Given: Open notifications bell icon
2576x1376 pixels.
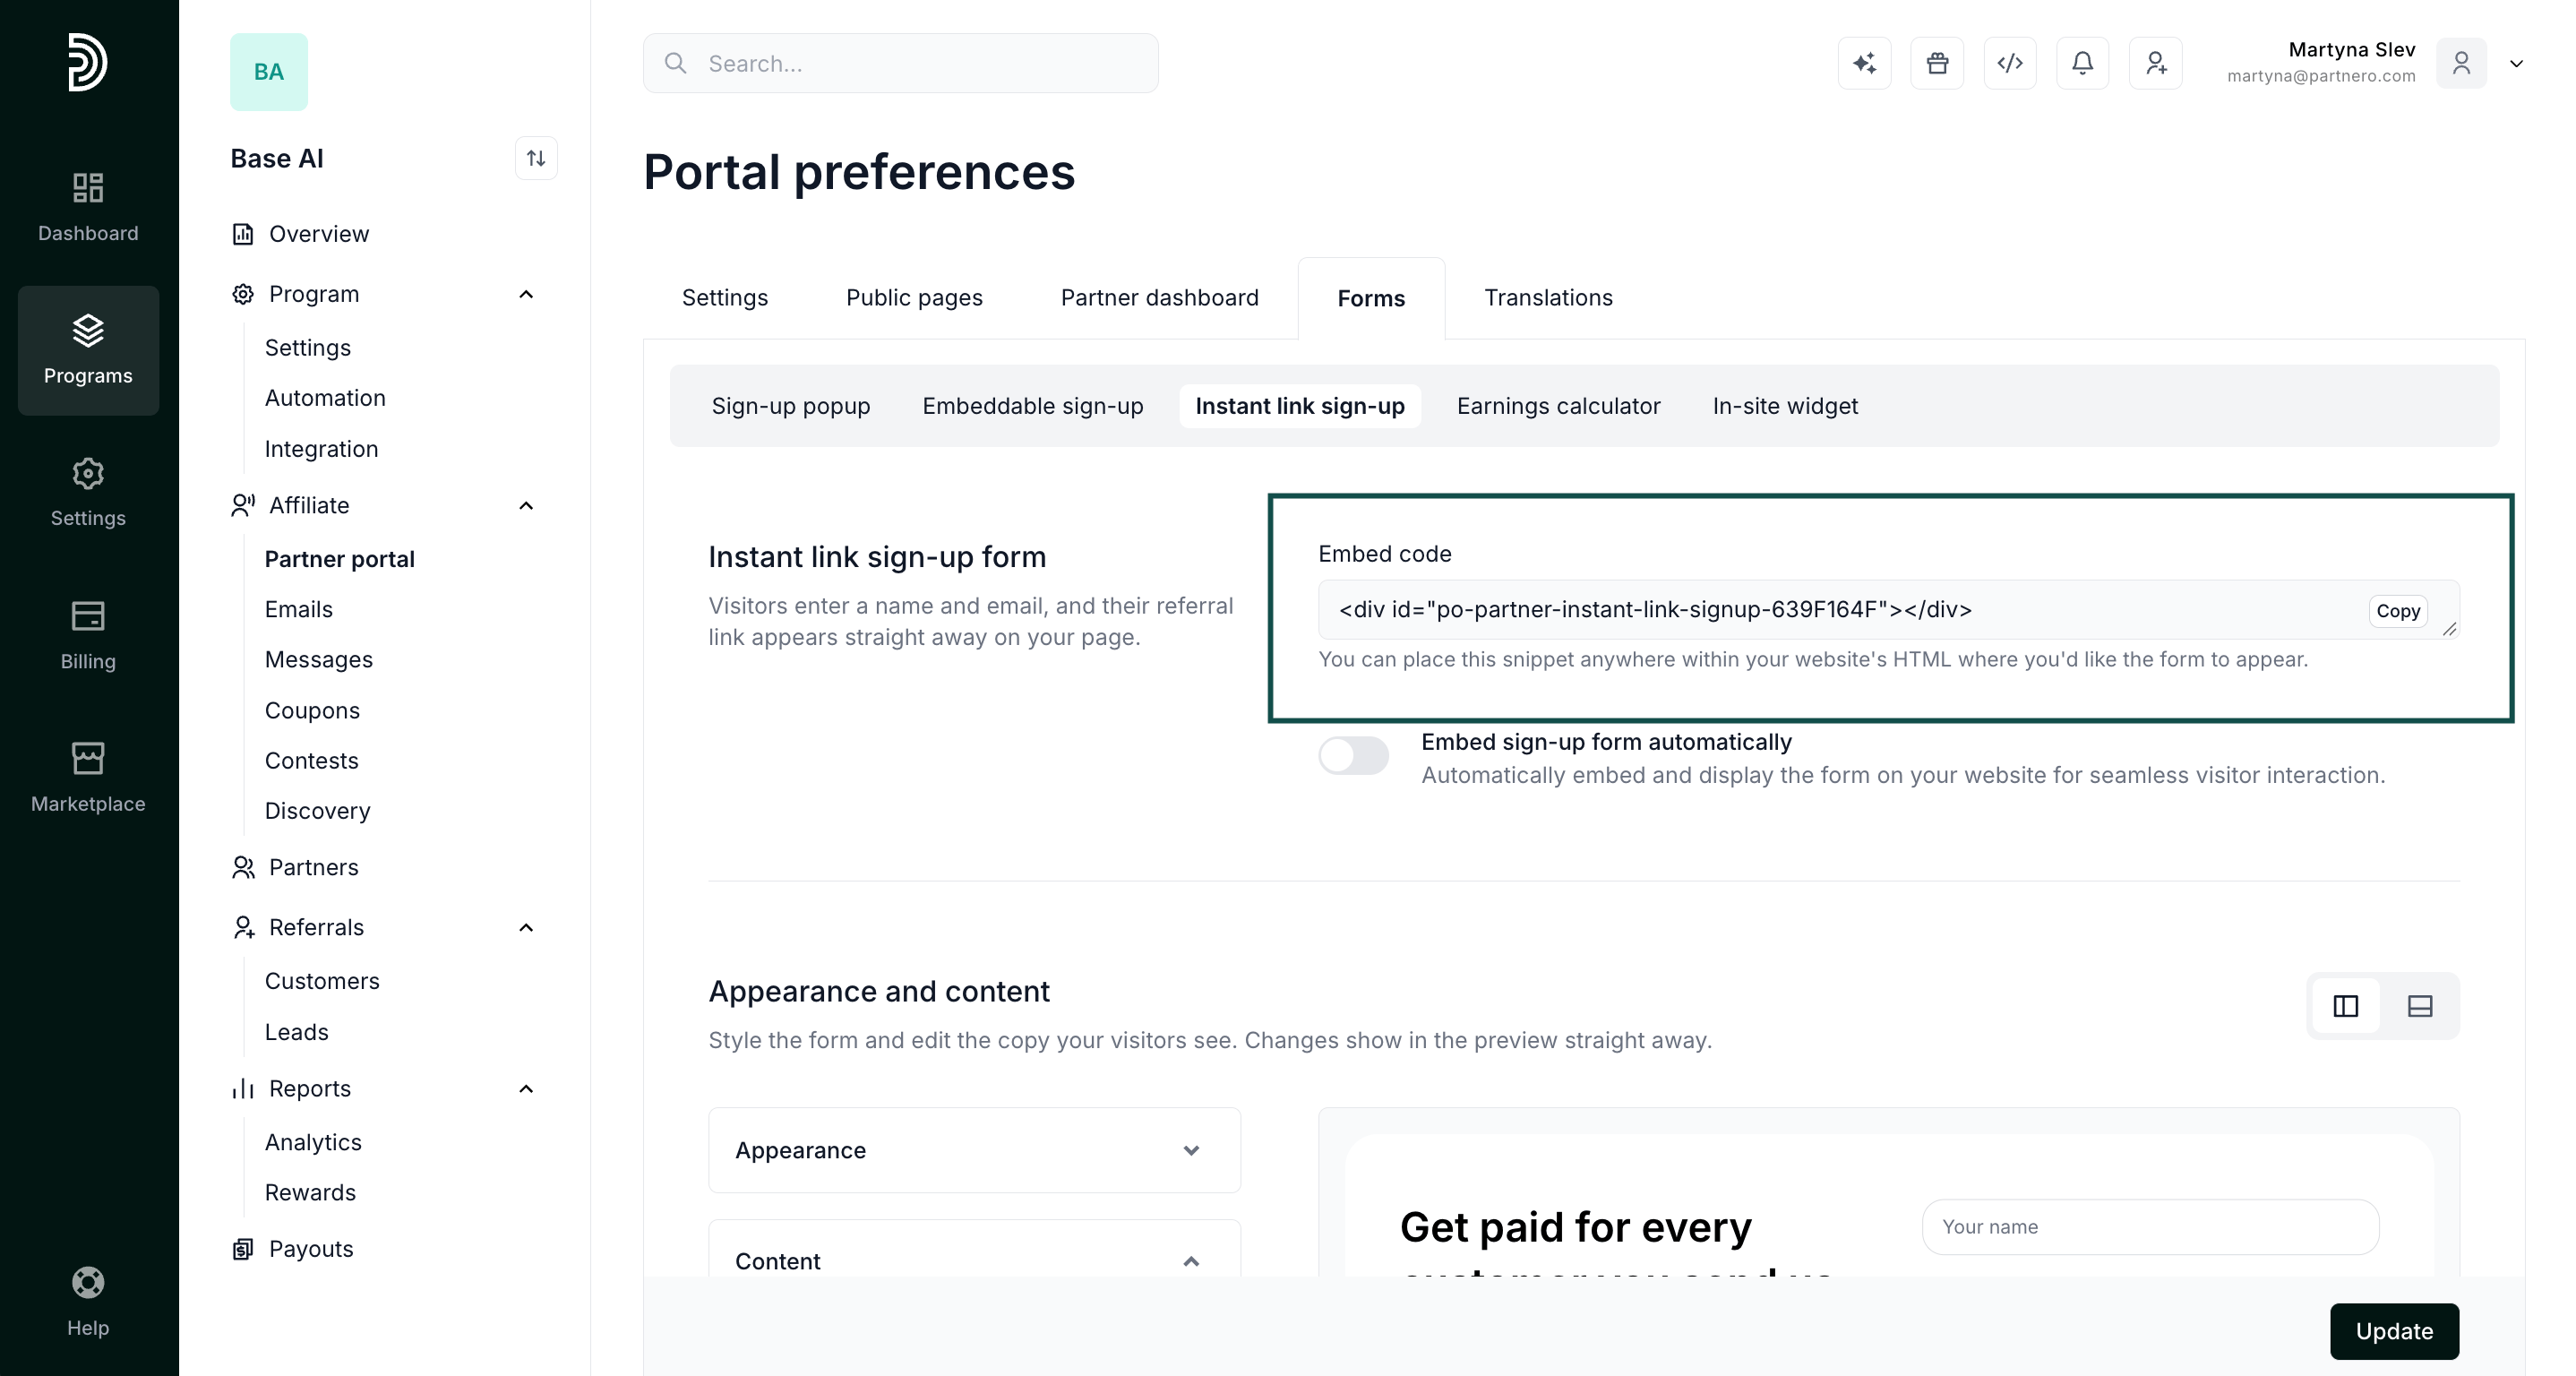Looking at the screenshot, I should (2083, 63).
